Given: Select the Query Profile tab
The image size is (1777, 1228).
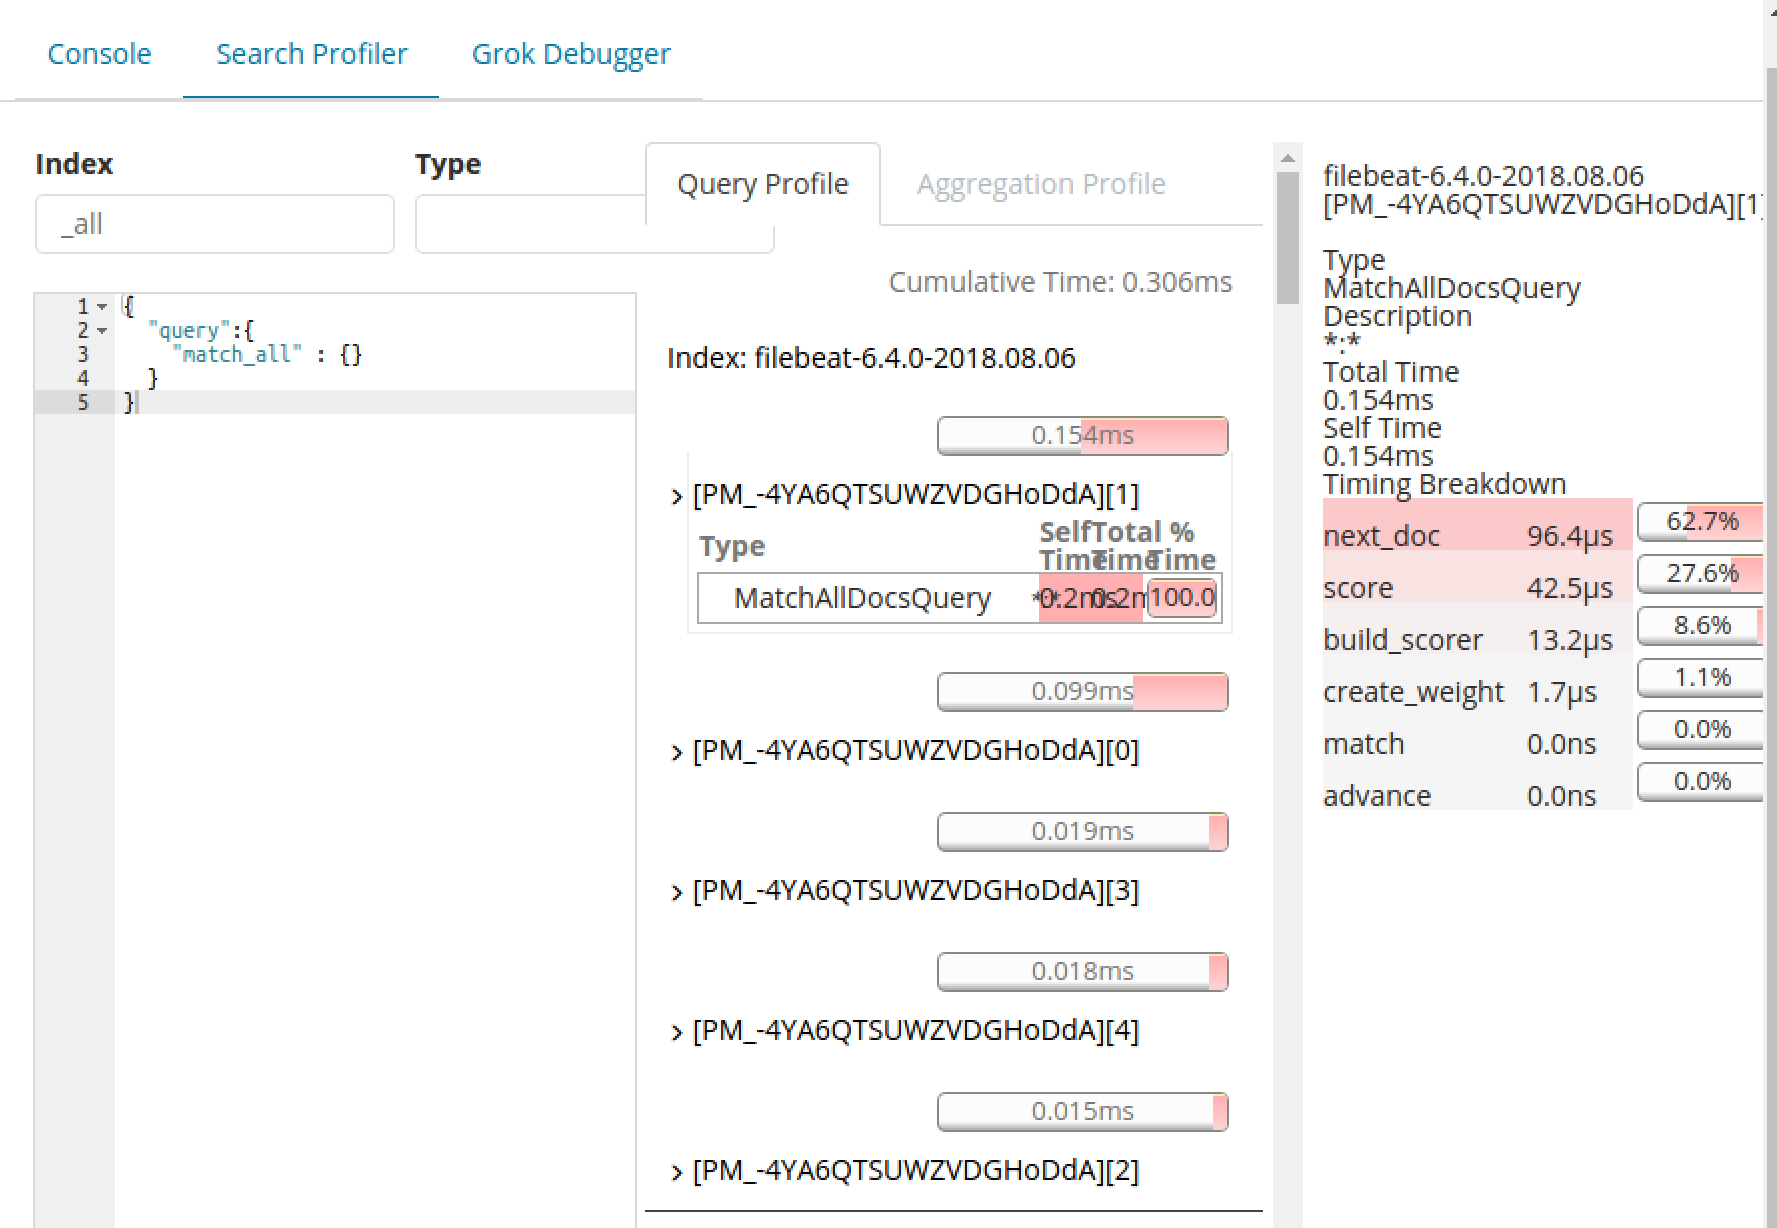Looking at the screenshot, I should pyautogui.click(x=763, y=183).
